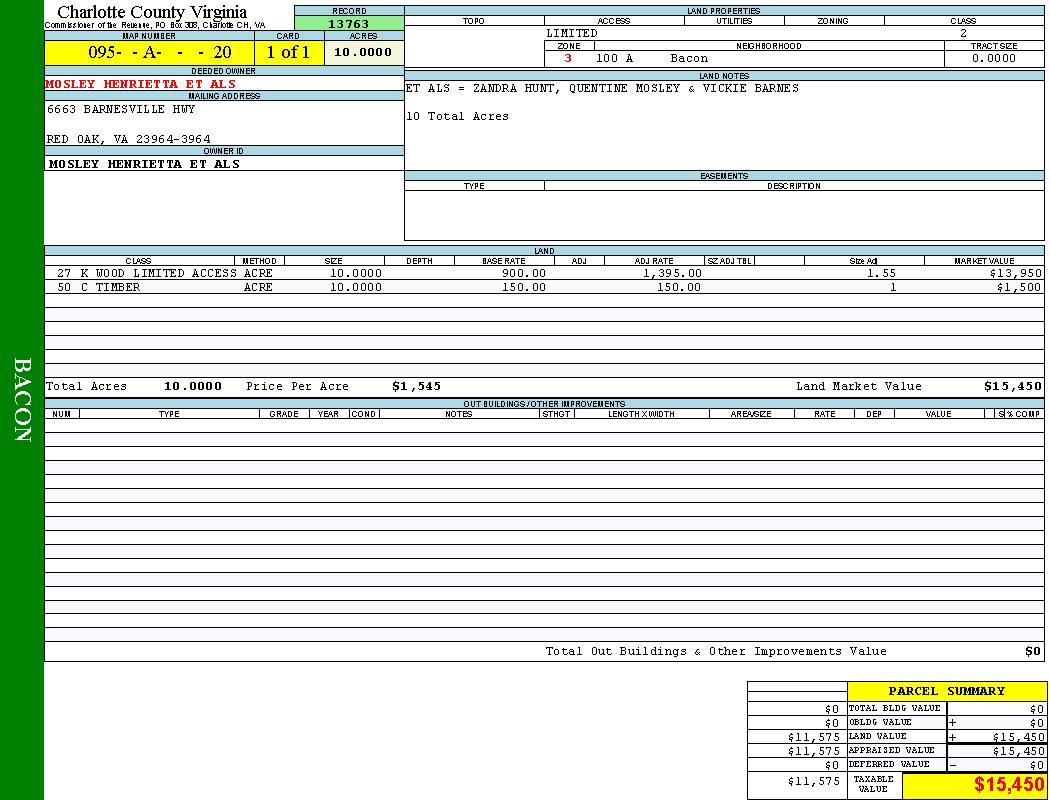1050x800 pixels.
Task: Click the 1.55 size adjustment value
Action: [x=881, y=273]
